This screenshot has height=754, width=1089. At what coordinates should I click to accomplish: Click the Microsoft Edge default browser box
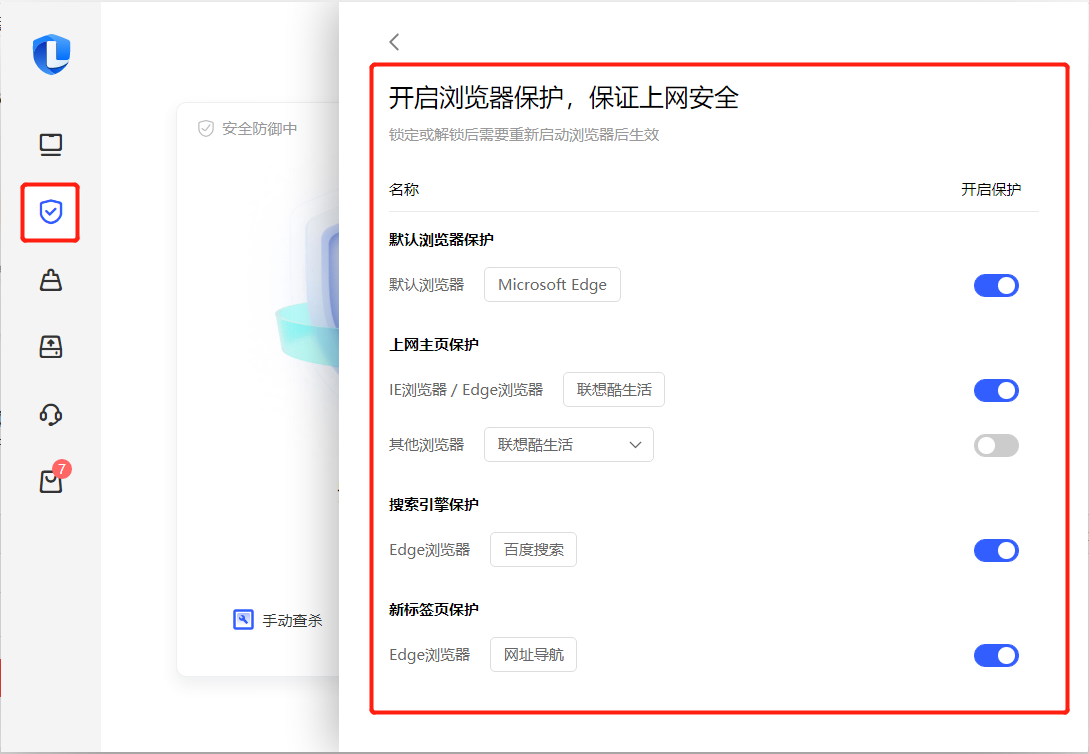[552, 285]
